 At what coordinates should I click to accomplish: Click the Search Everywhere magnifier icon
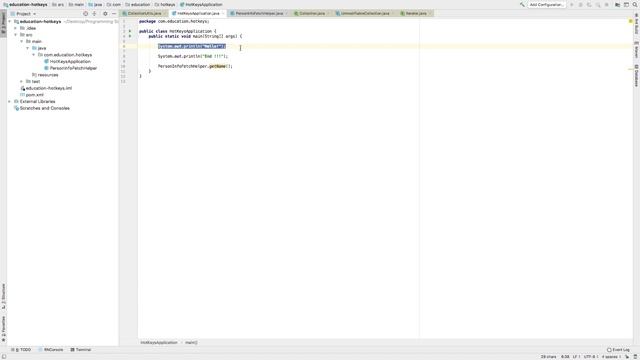635,4
